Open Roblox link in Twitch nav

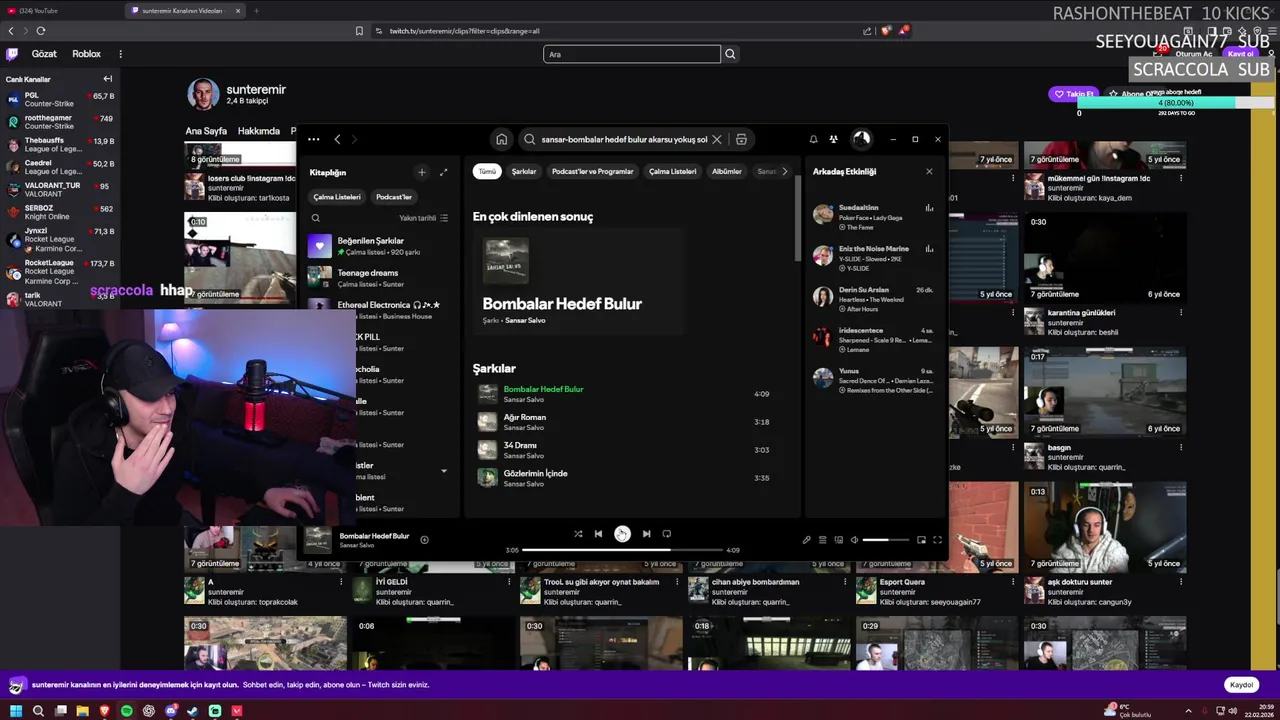(86, 54)
